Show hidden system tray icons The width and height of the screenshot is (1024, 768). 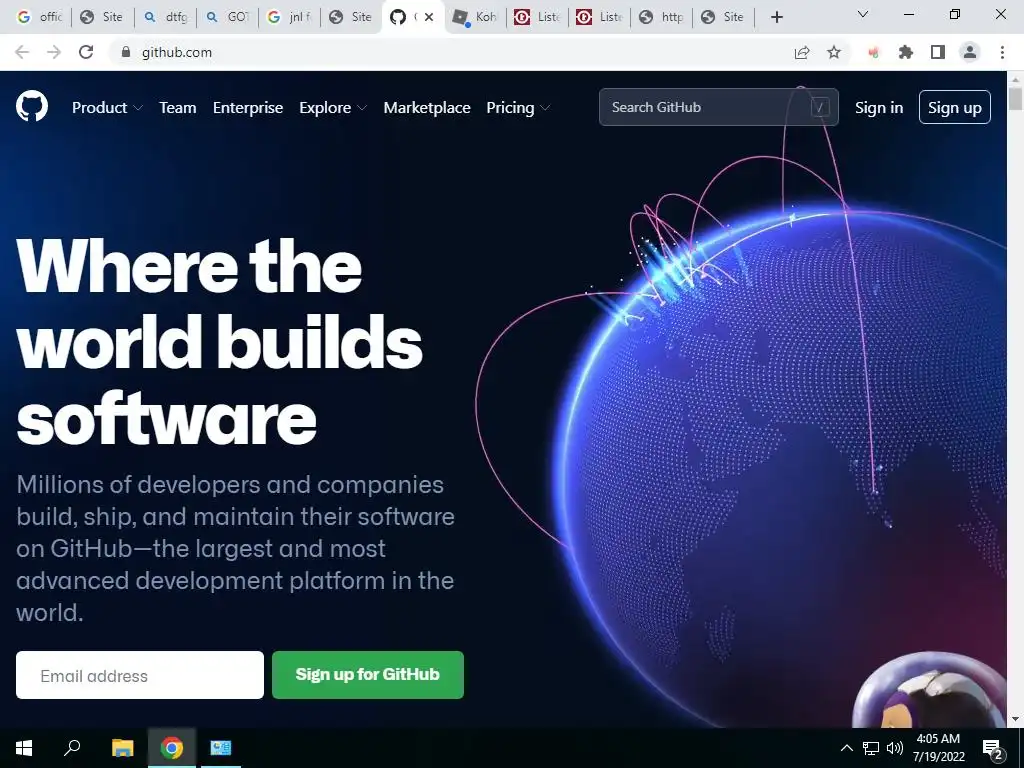(x=846, y=748)
